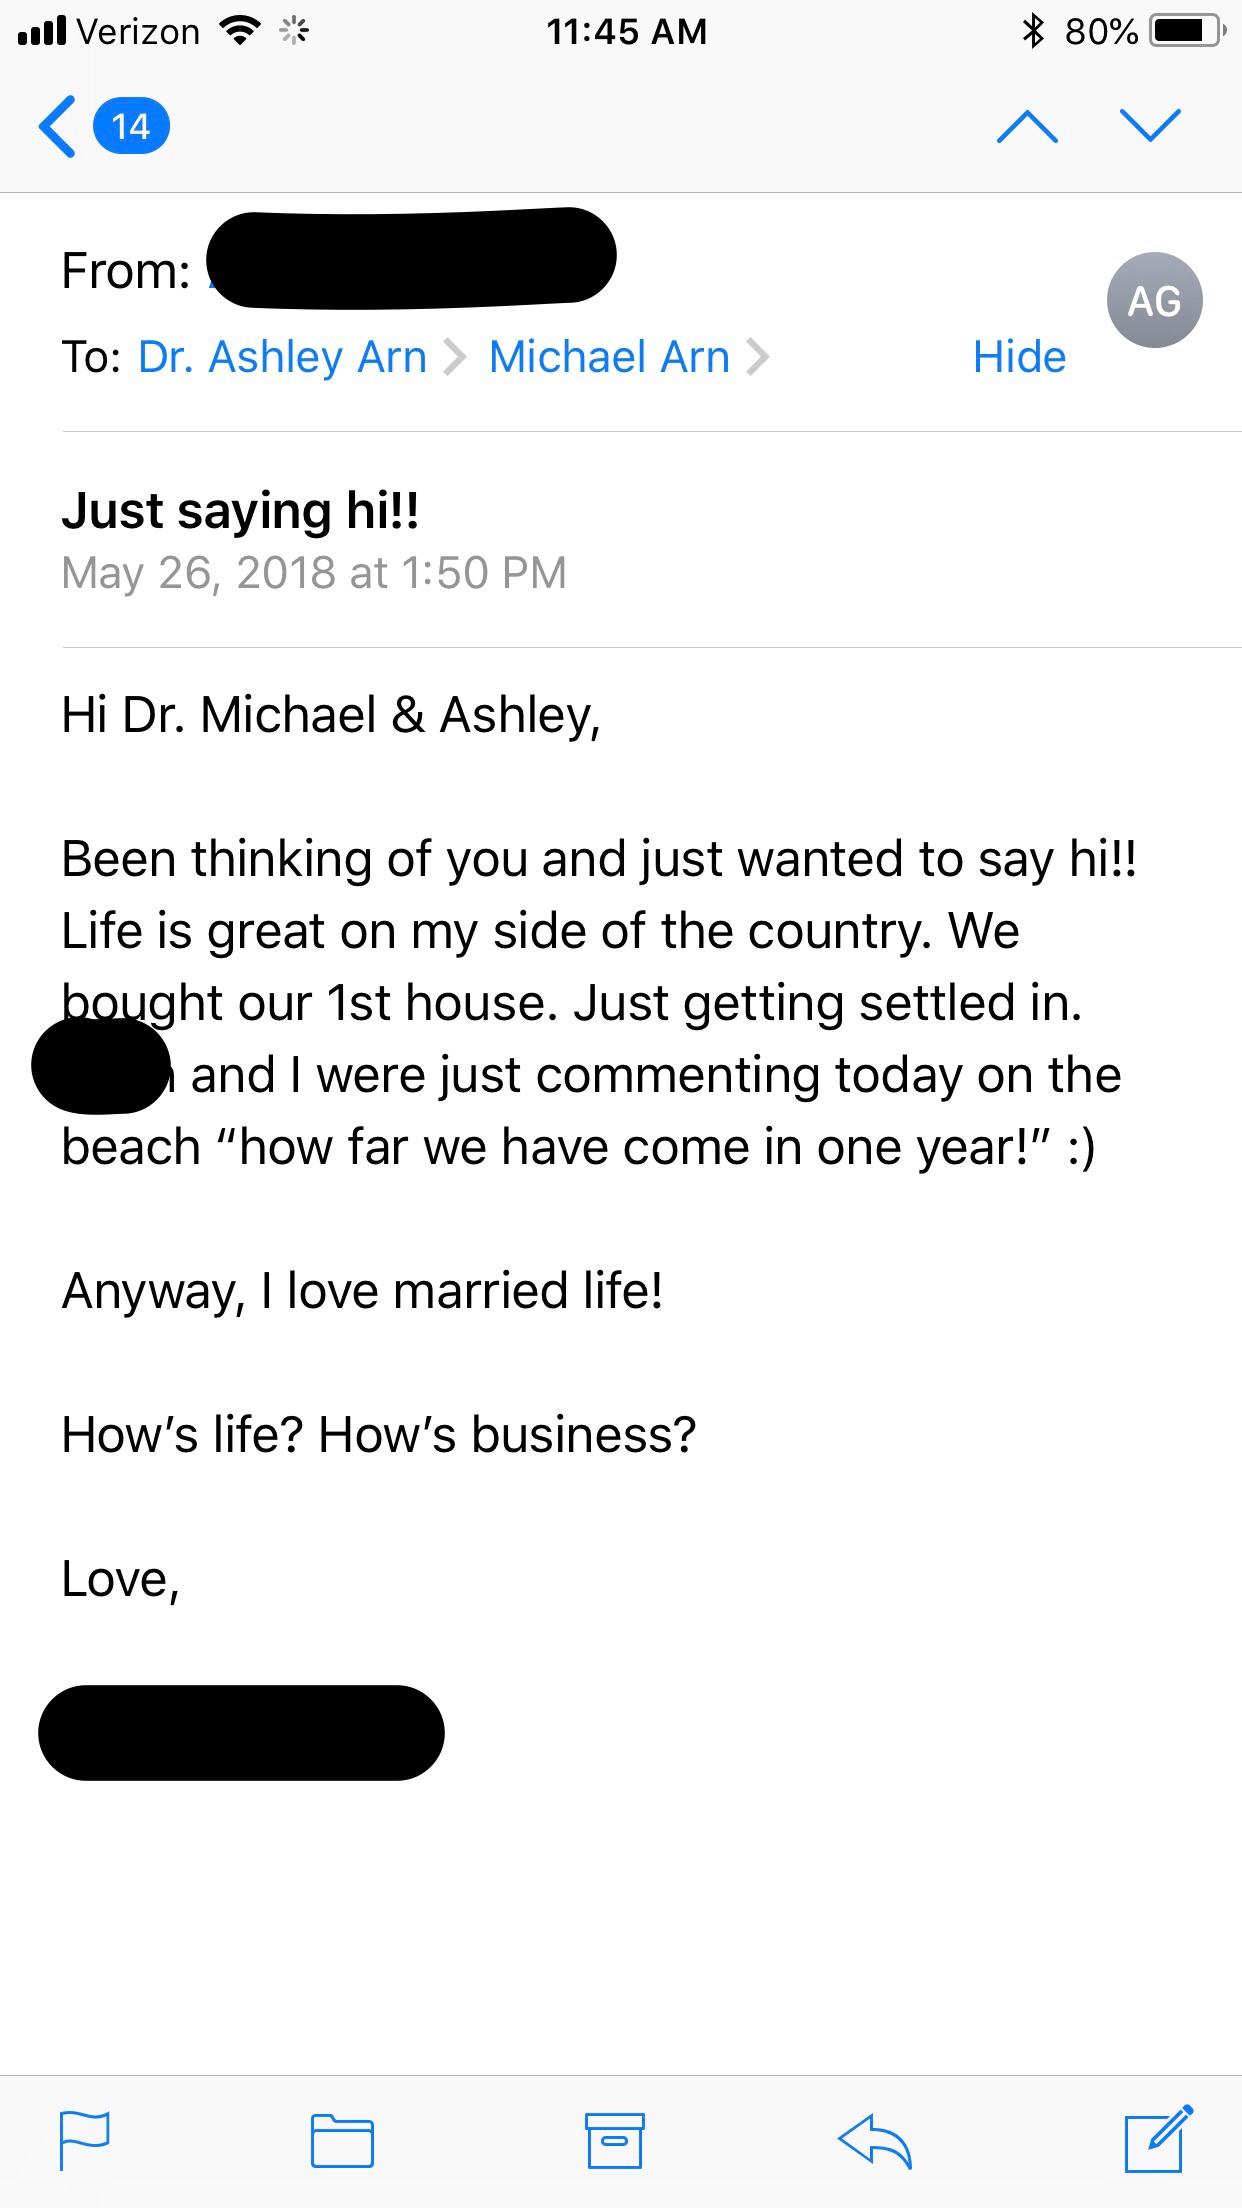Tap the blue 14 unread badge

[131, 127]
